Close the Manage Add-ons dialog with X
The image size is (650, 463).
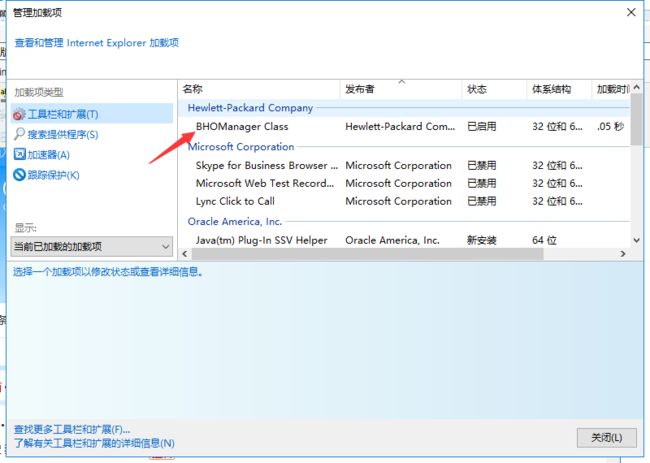631,12
